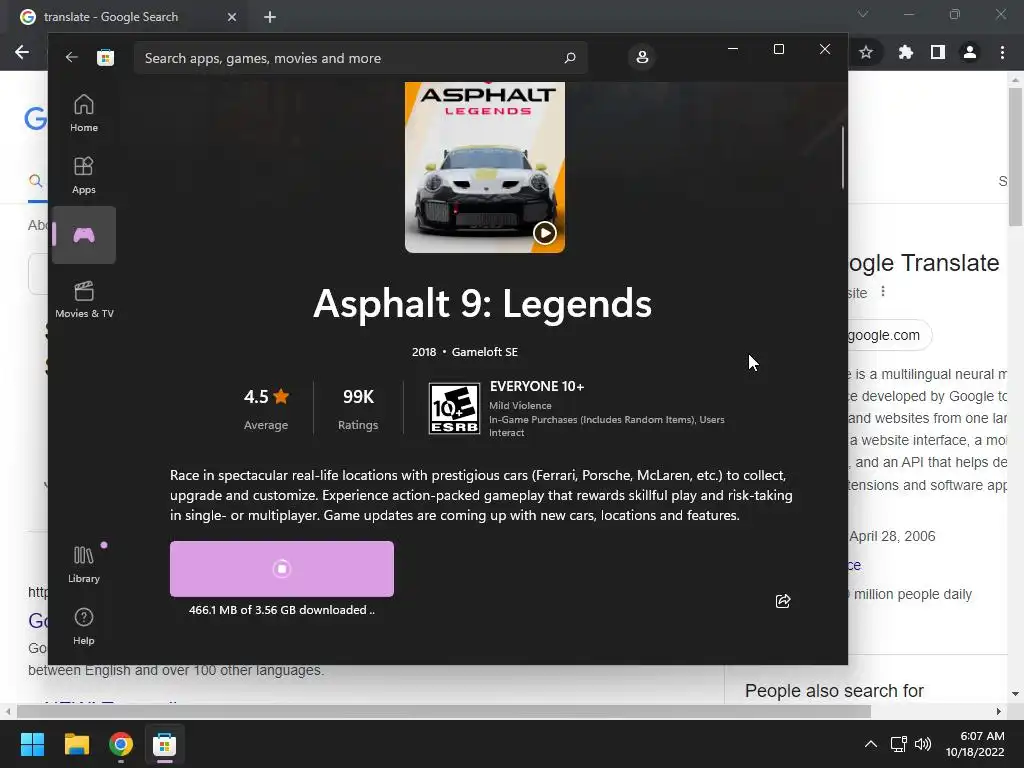
Task: Click Chrome page vertical scrollbar
Action: (x=1015, y=157)
